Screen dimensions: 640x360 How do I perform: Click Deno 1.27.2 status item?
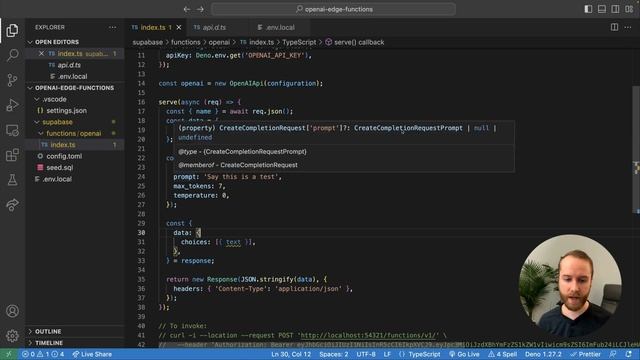tap(543, 354)
